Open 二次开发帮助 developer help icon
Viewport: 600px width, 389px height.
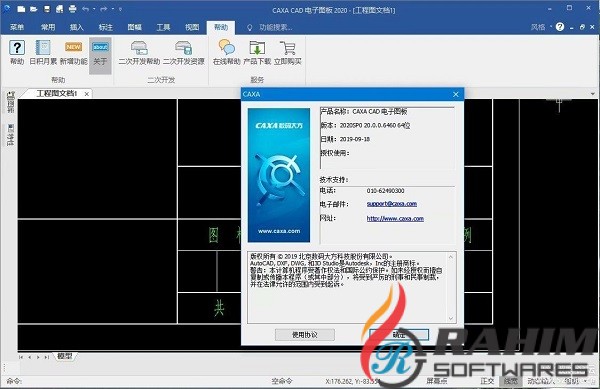[139, 48]
